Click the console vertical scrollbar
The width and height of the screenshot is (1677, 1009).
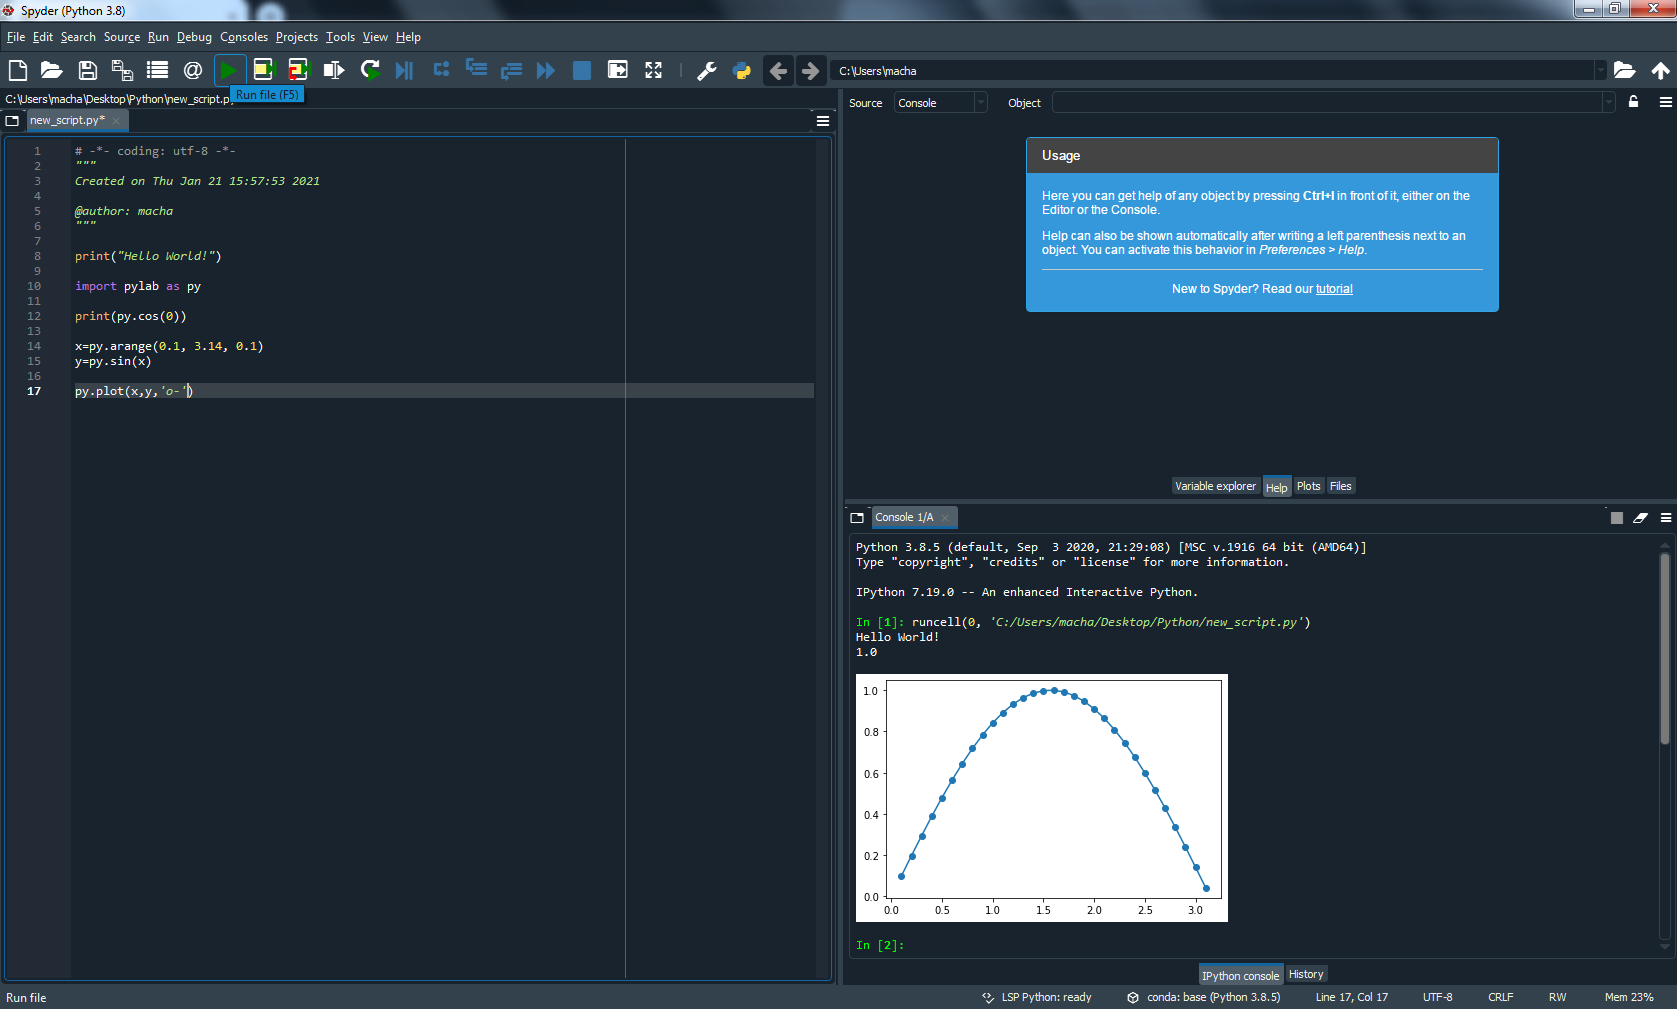1664,650
